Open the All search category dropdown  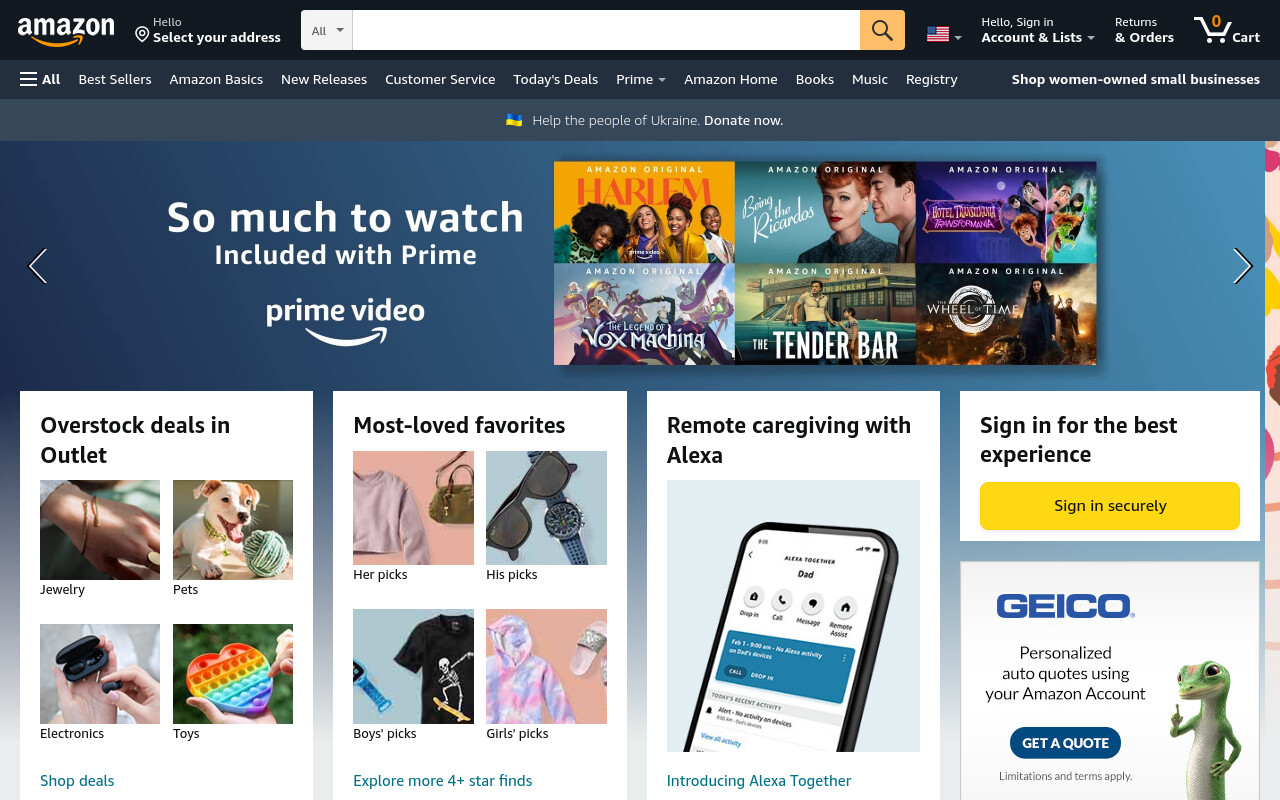(327, 30)
